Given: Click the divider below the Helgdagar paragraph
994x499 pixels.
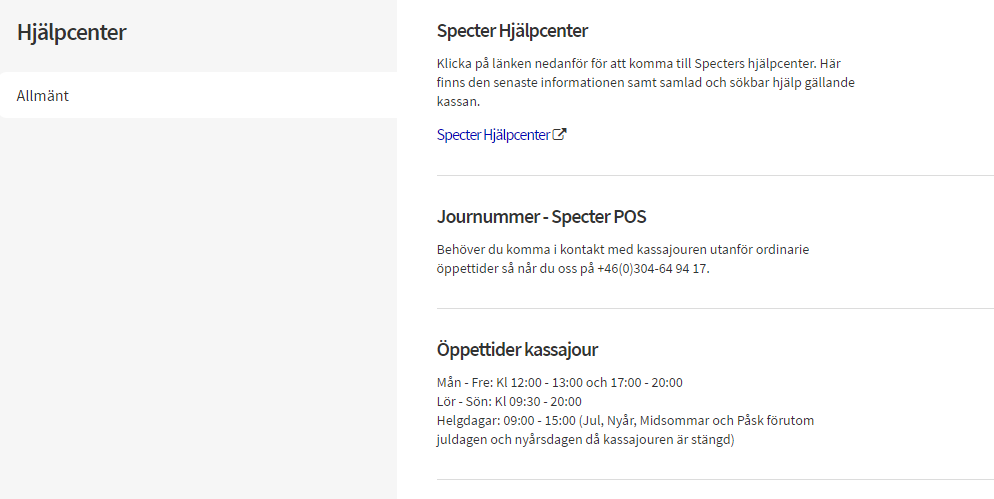Looking at the screenshot, I should tap(715, 479).
